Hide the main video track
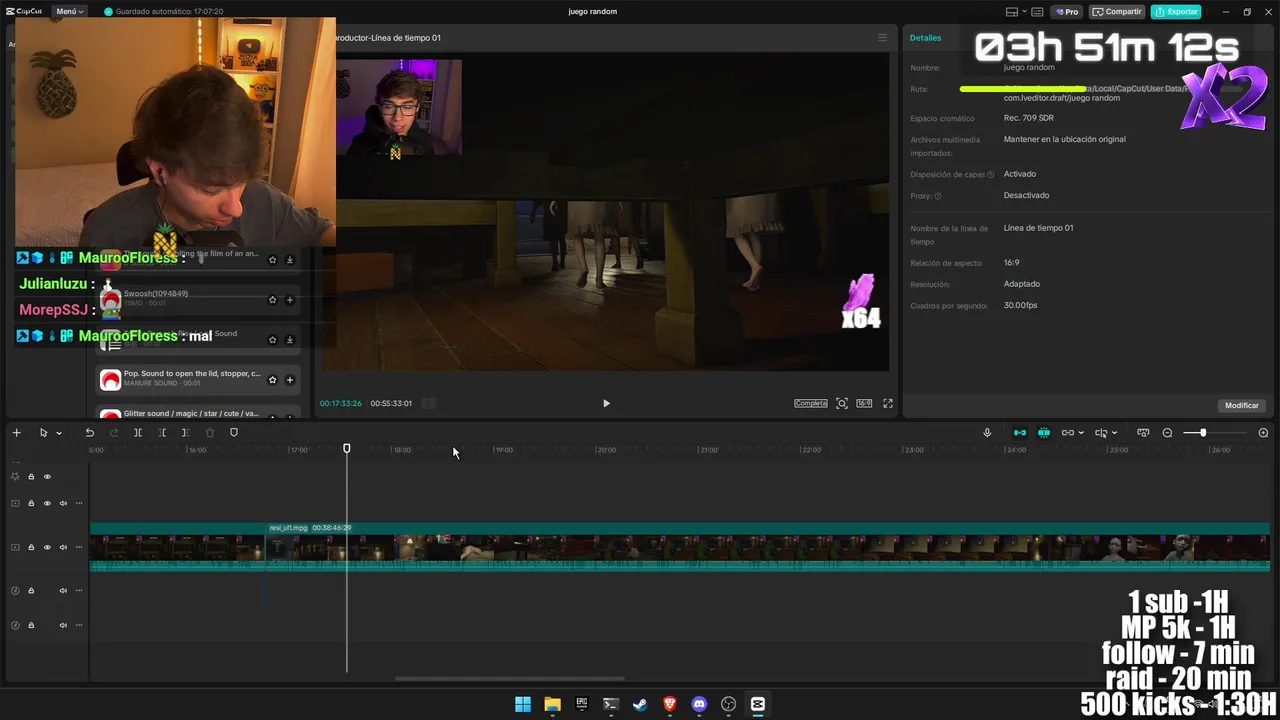 47,547
